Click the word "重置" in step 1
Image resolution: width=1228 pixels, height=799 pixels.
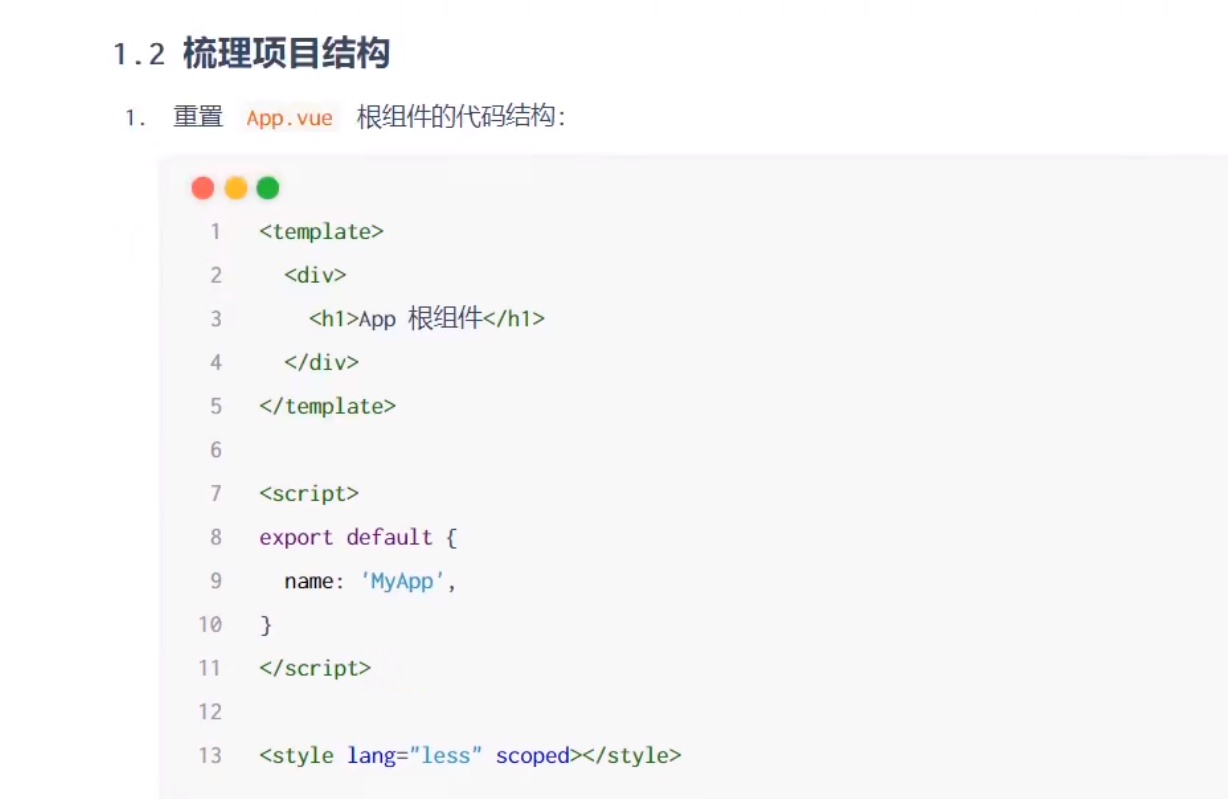(x=198, y=117)
